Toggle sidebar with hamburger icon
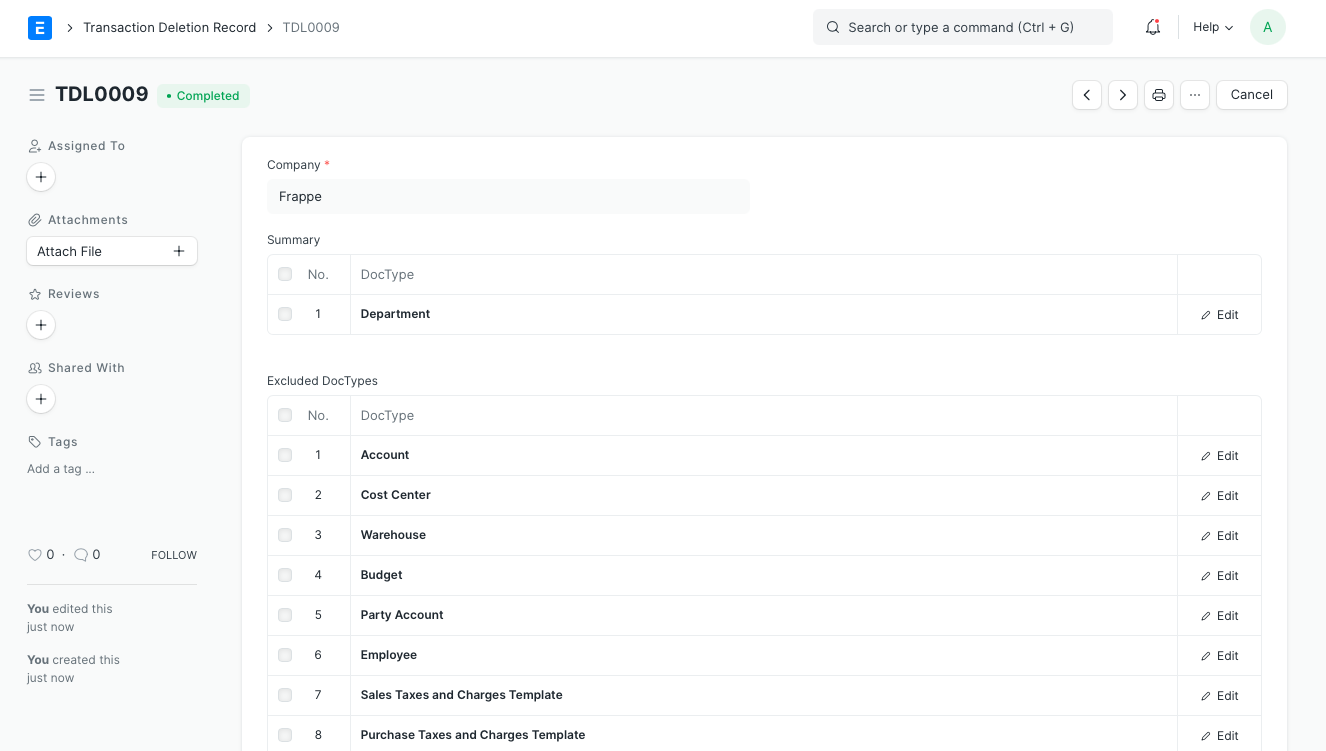1326x751 pixels. (x=37, y=95)
